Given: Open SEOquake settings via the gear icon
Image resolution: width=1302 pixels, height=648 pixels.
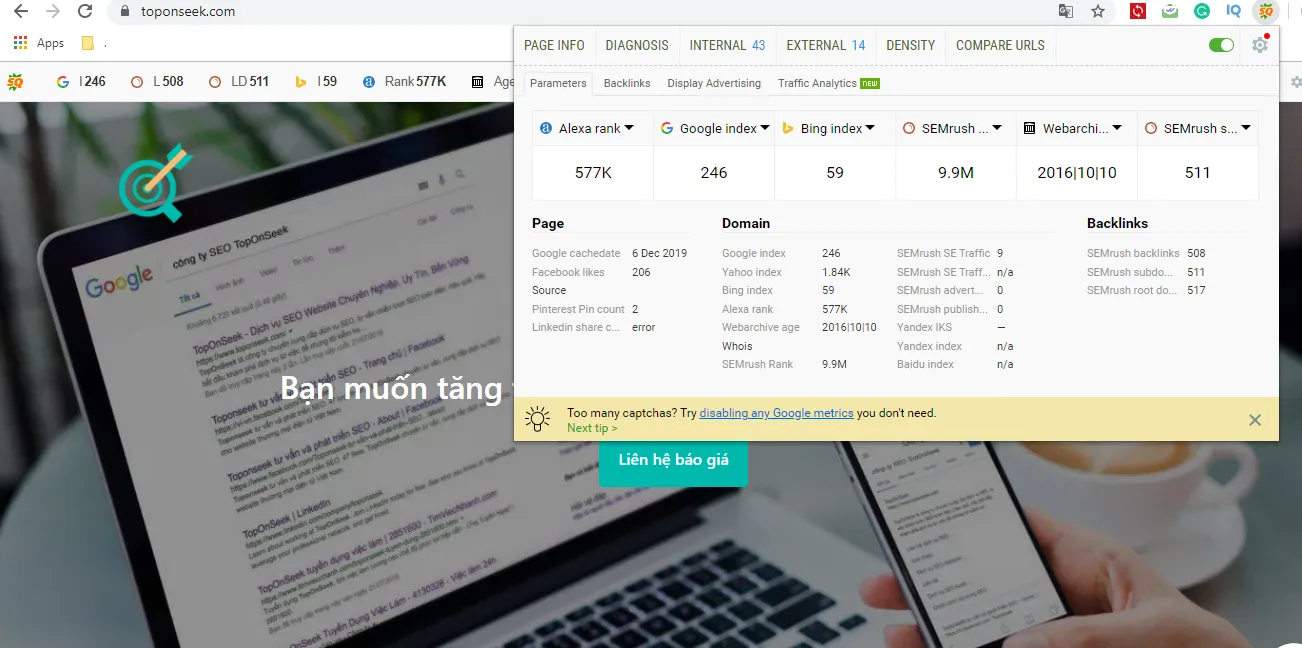Looking at the screenshot, I should click(x=1260, y=45).
